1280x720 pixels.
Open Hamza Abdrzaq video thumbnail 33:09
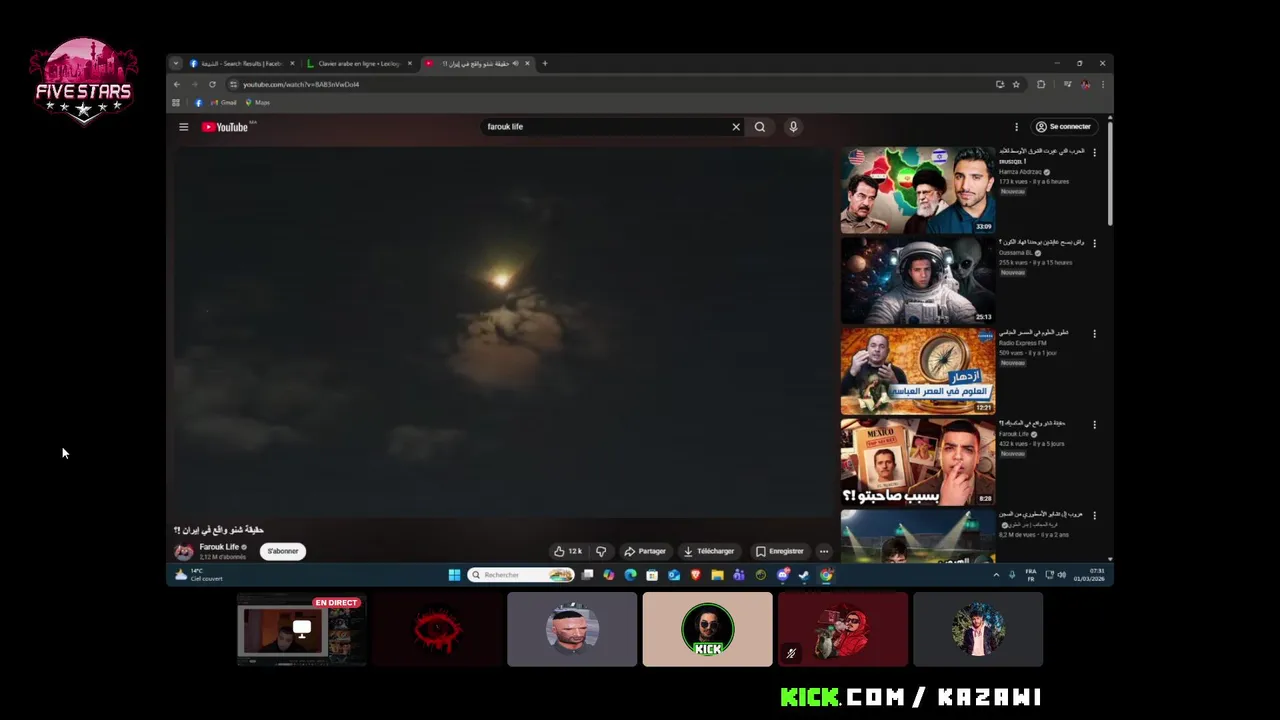coord(918,191)
